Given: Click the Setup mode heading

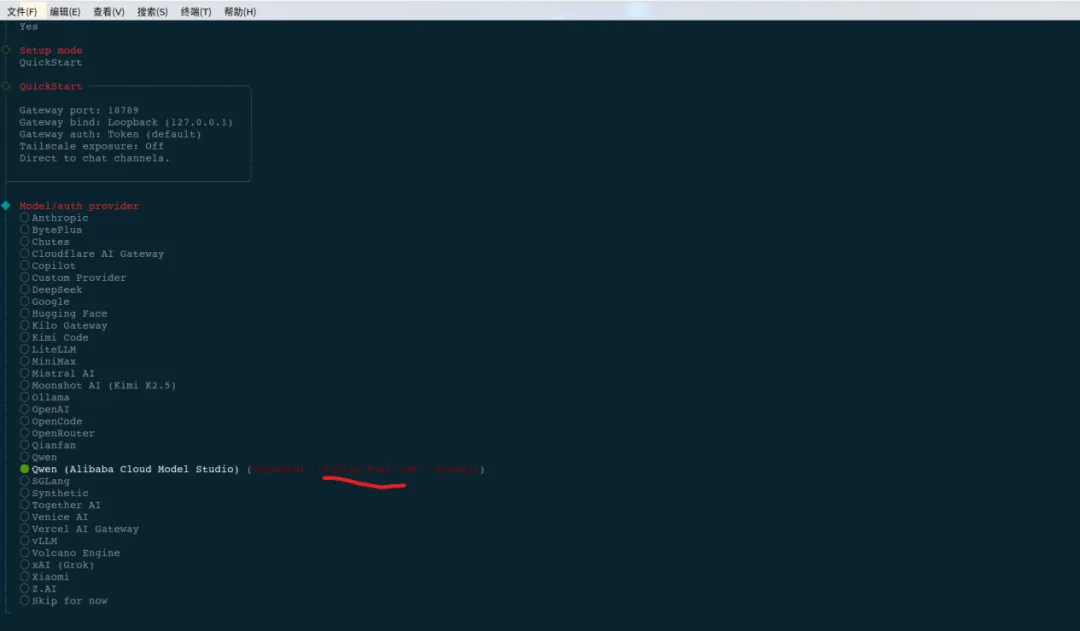Looking at the screenshot, I should (51, 50).
